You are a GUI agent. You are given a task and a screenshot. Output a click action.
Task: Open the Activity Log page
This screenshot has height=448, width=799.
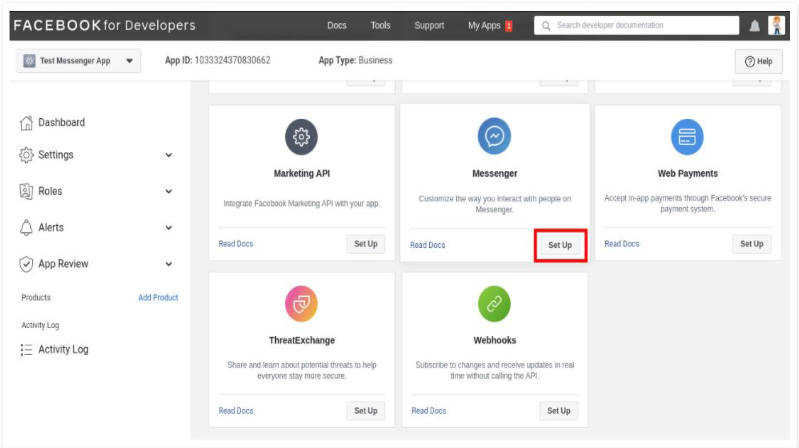pos(63,350)
